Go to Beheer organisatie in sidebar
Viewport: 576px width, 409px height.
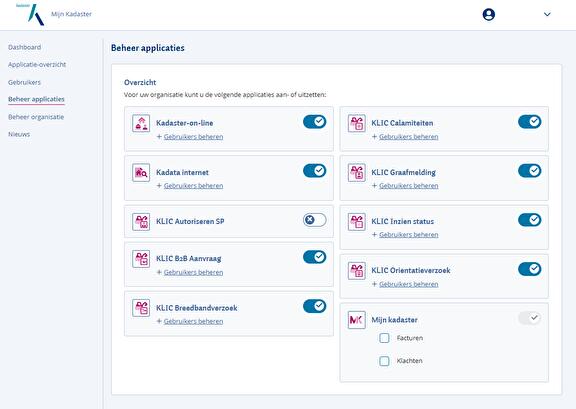pos(36,117)
